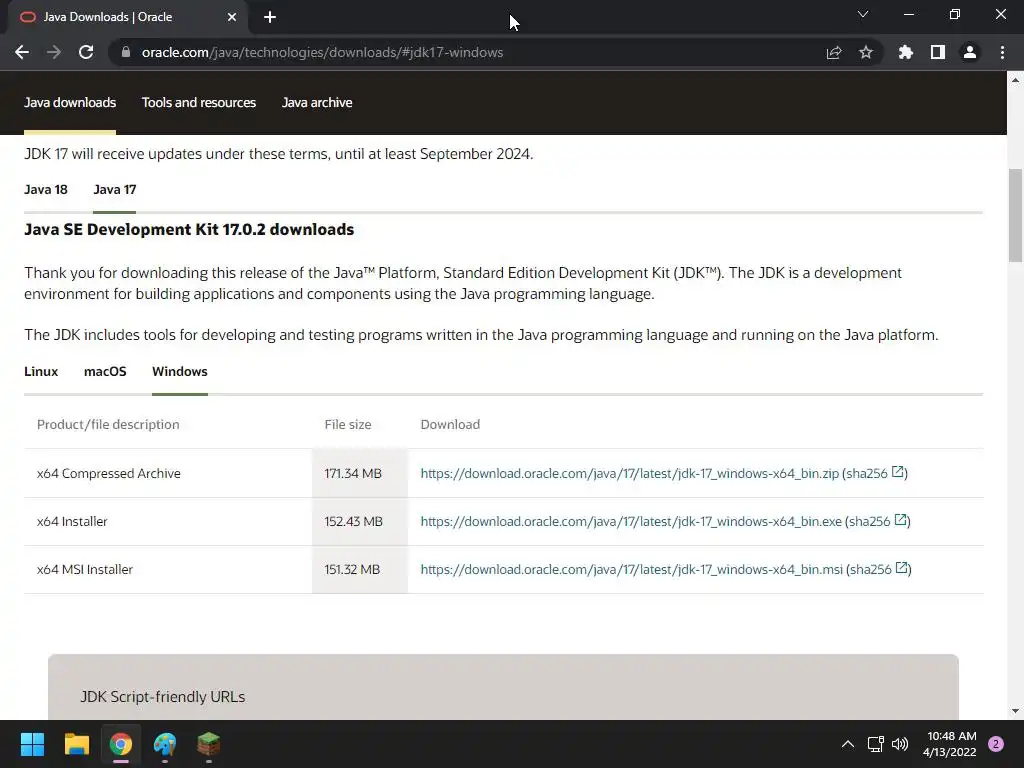Screen dimensions: 1024x768
Task: Select the Windows downloads tab
Action: [180, 372]
